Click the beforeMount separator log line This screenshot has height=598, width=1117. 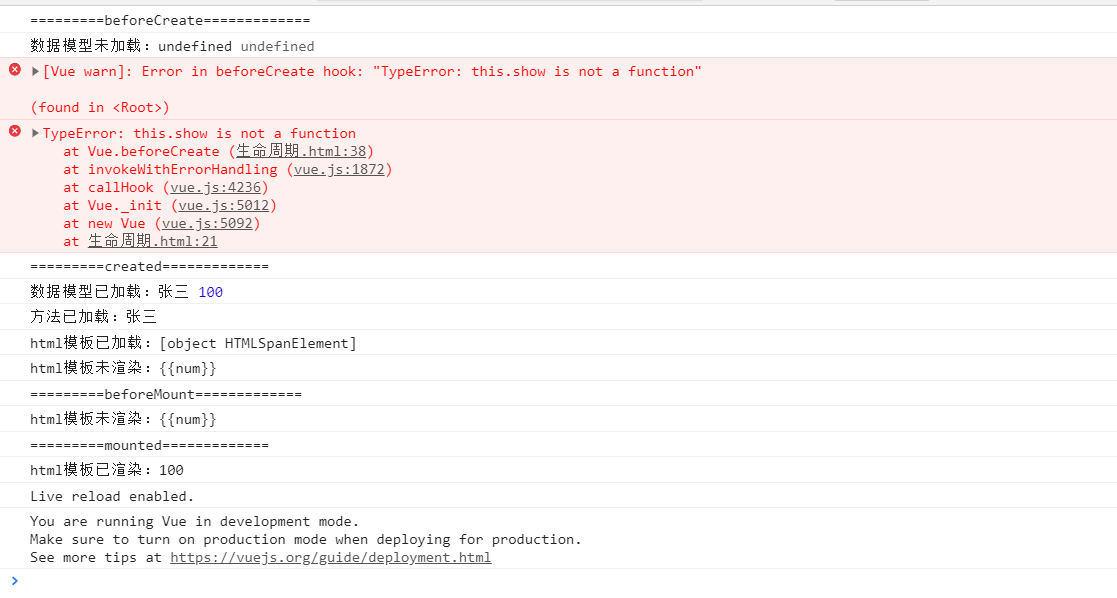pyautogui.click(x=166, y=394)
